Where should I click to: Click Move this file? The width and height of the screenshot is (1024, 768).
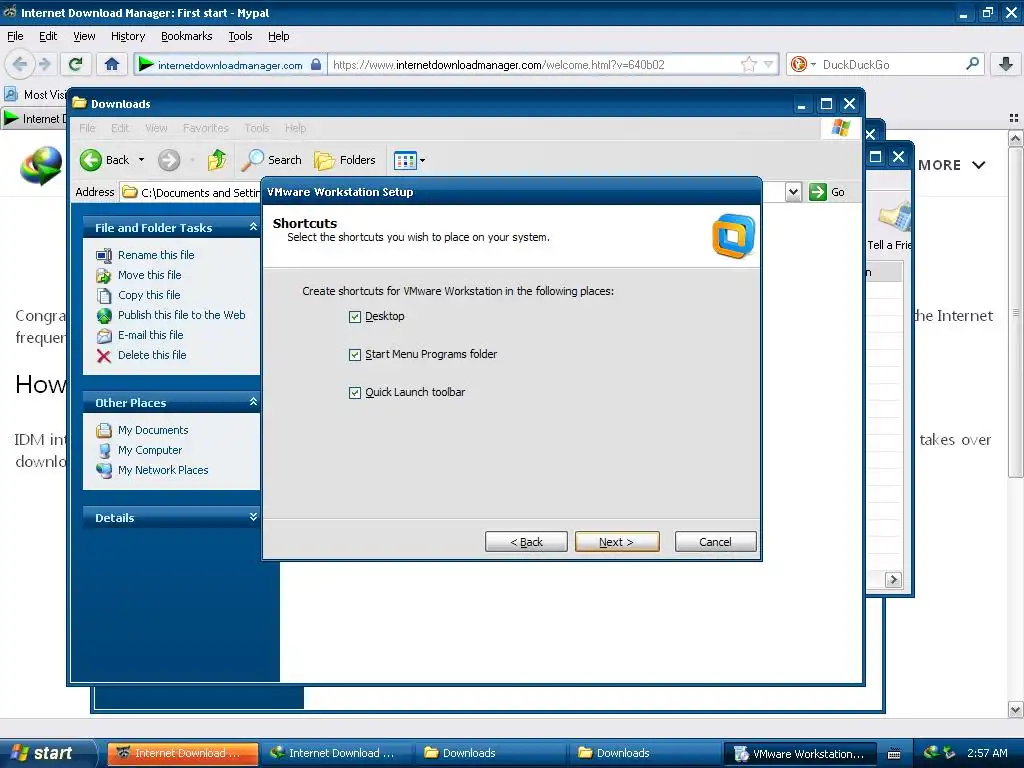click(x=150, y=275)
